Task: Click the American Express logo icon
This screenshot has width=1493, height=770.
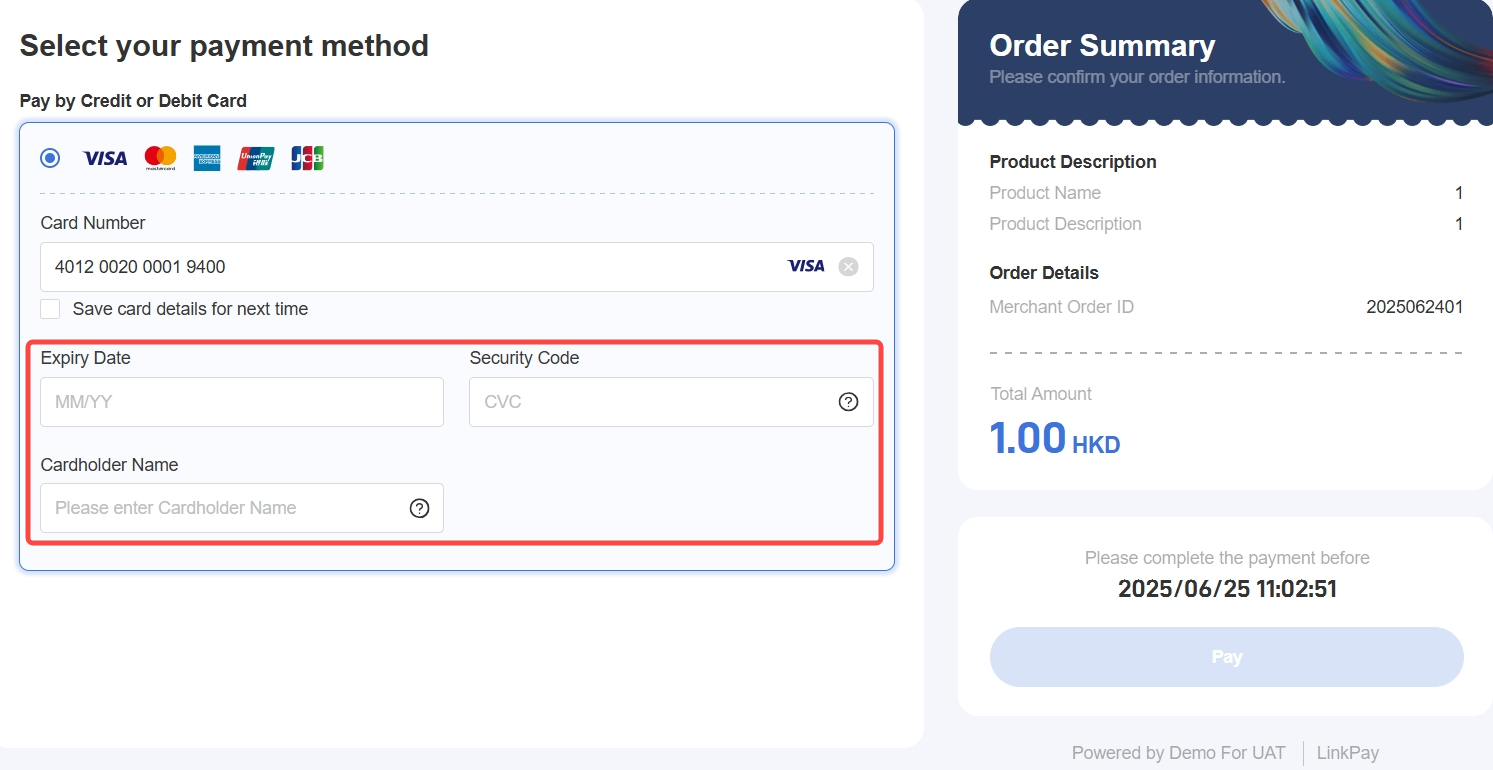Action: point(207,158)
